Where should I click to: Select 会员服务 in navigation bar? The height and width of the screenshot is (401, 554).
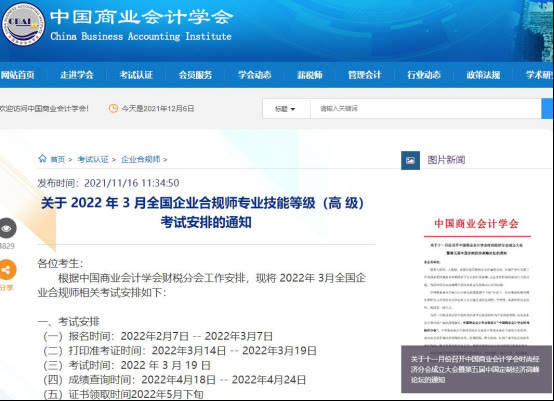click(195, 75)
